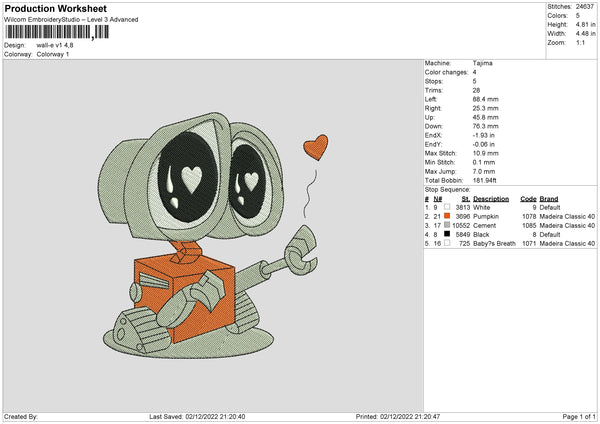Click the 'Last Saved: 02/12/2022 21:20:40' text
The height and width of the screenshot is (424, 600).
tap(197, 417)
